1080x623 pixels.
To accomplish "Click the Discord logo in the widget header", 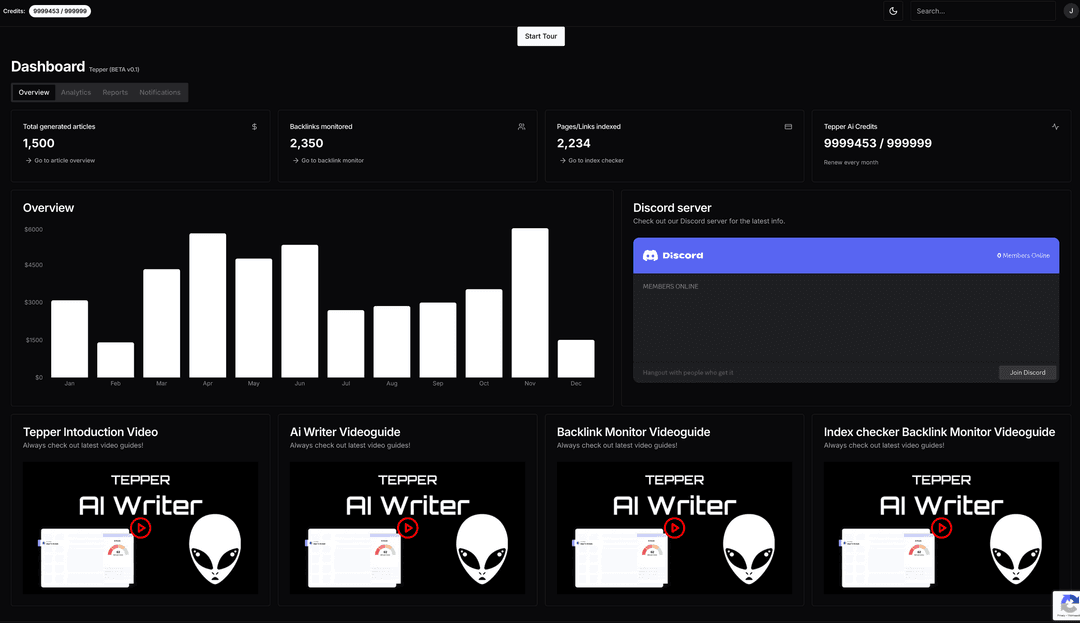I will click(673, 255).
